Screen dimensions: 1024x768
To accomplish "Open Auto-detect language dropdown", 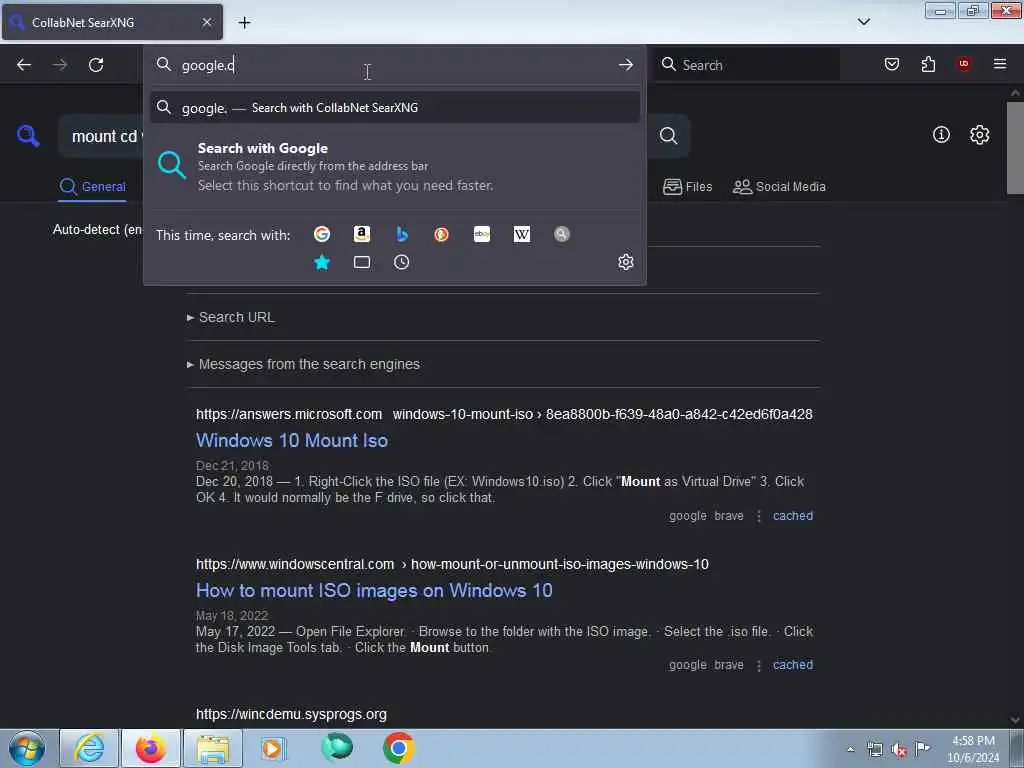I will click(x=98, y=230).
